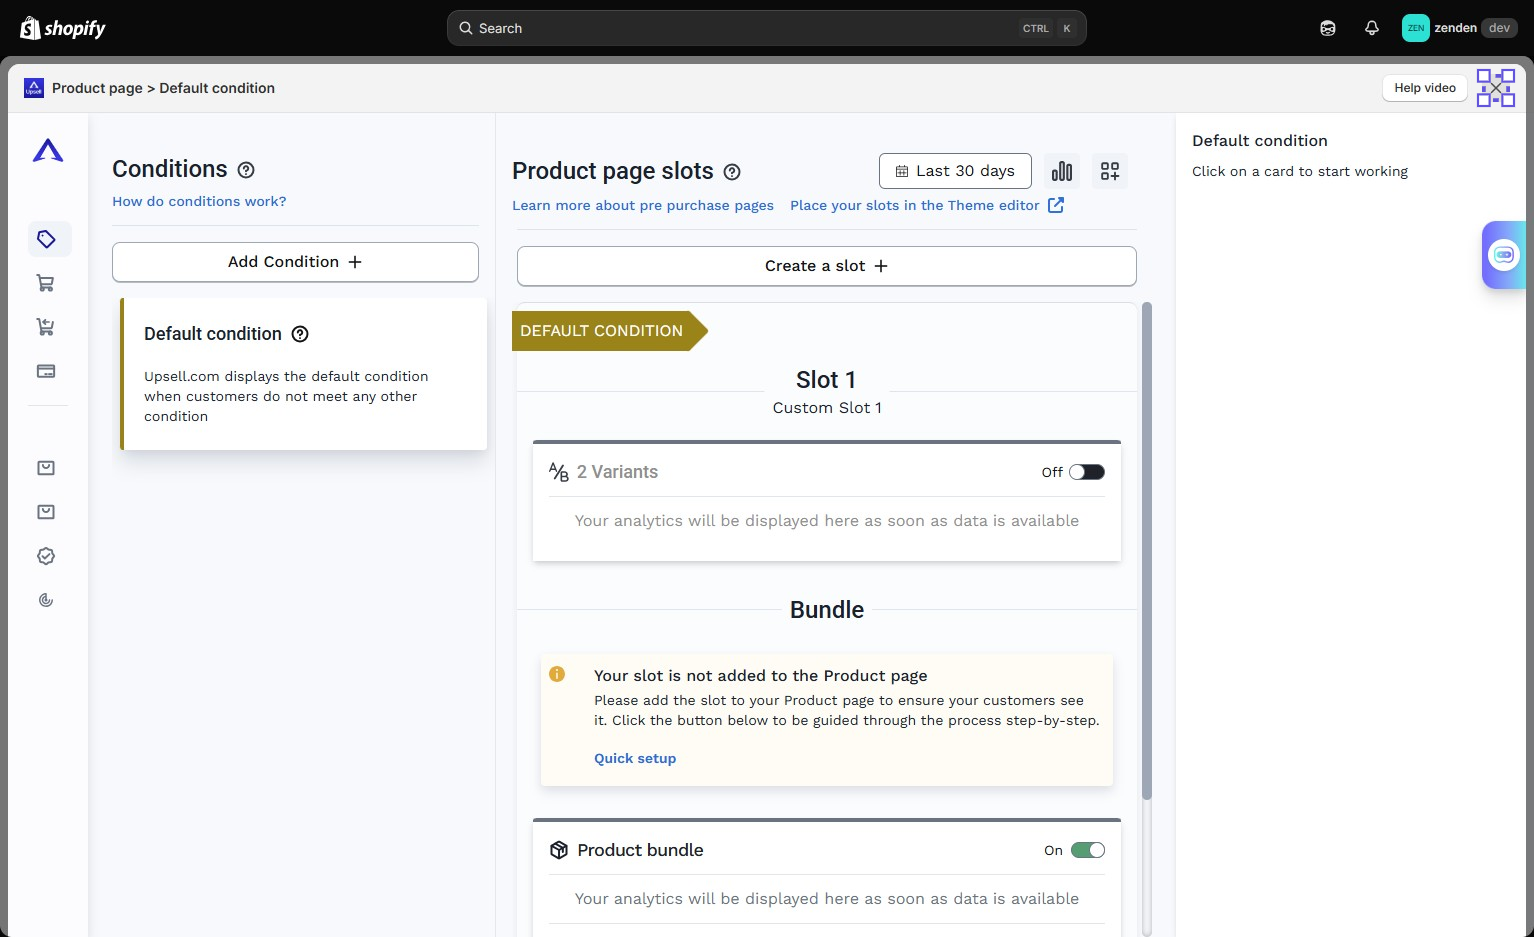The height and width of the screenshot is (937, 1534).
Task: Open the floating chat widget
Action: coord(1504,255)
